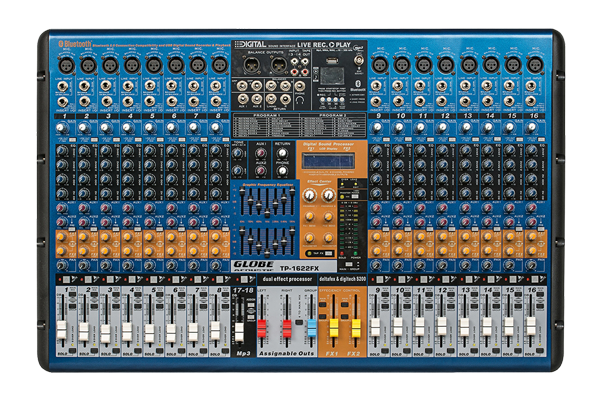The width and height of the screenshot is (600, 400).
Task: Click the USB port in LIVE REC PLAY section
Action: pos(332,60)
